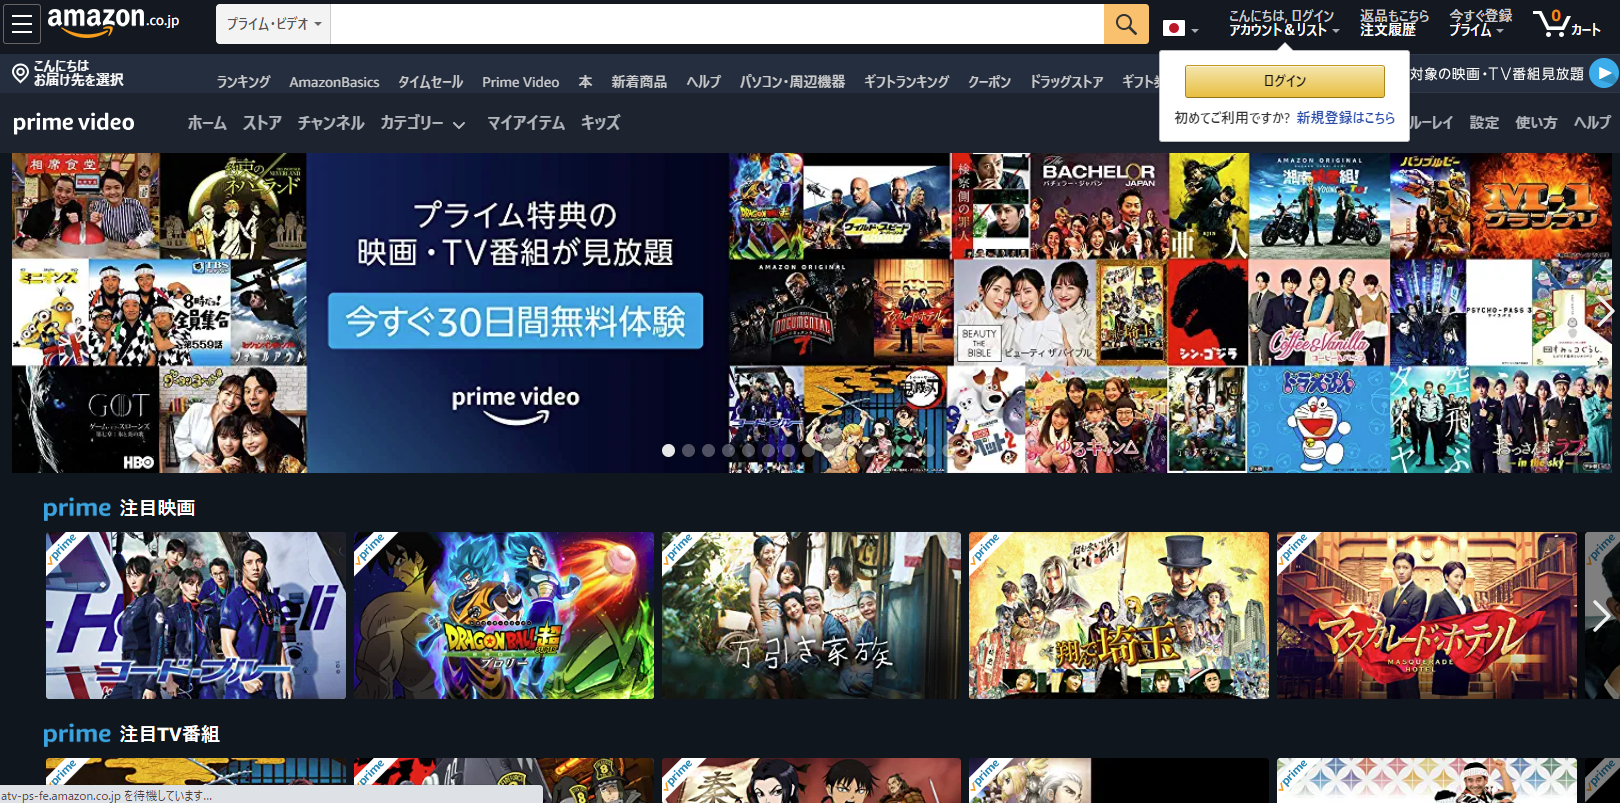Image resolution: width=1620 pixels, height=803 pixels.
Task: Click the prime video logo
Action: click(74, 123)
